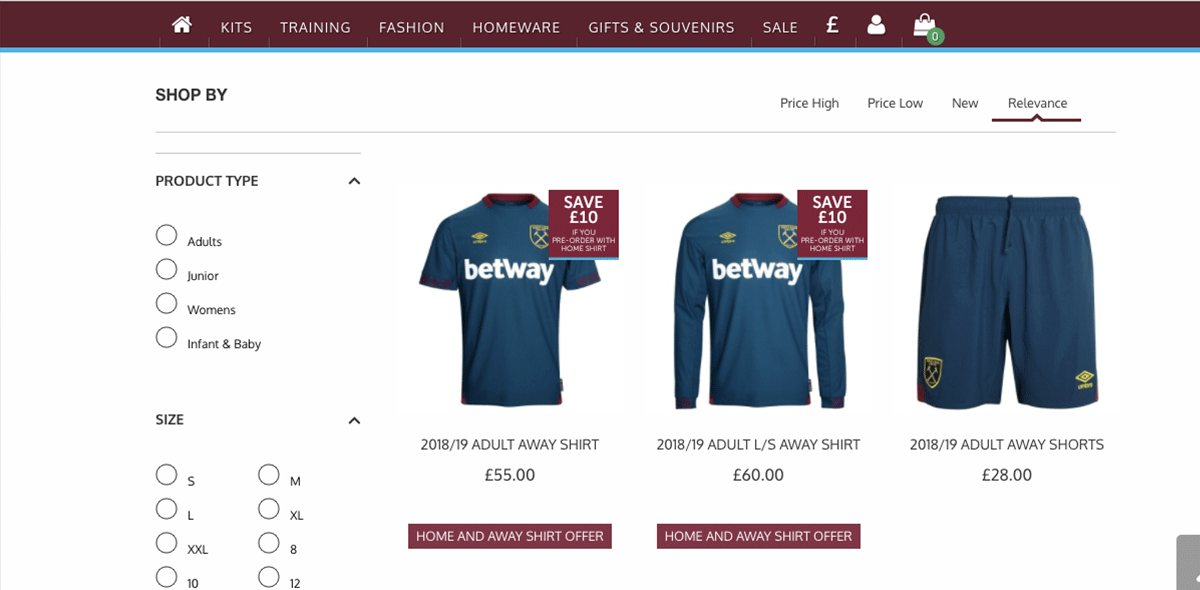Open the currency pound selector
This screenshot has width=1200, height=590.
(832, 26)
